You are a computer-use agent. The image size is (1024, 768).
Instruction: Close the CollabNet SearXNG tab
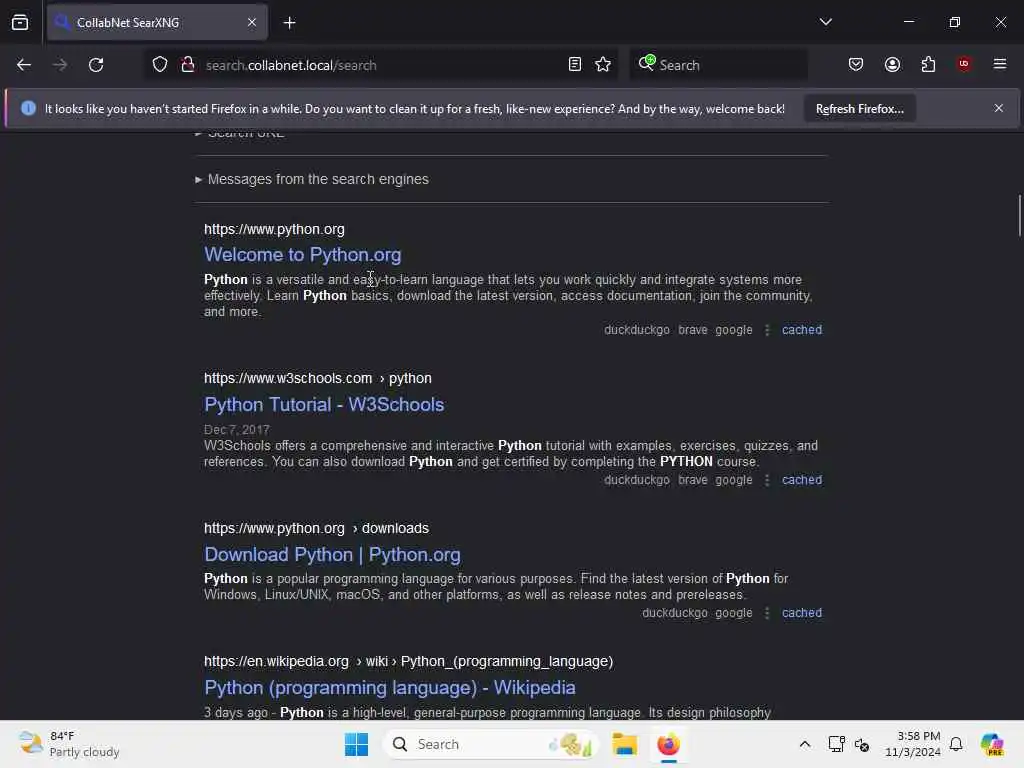pos(251,22)
